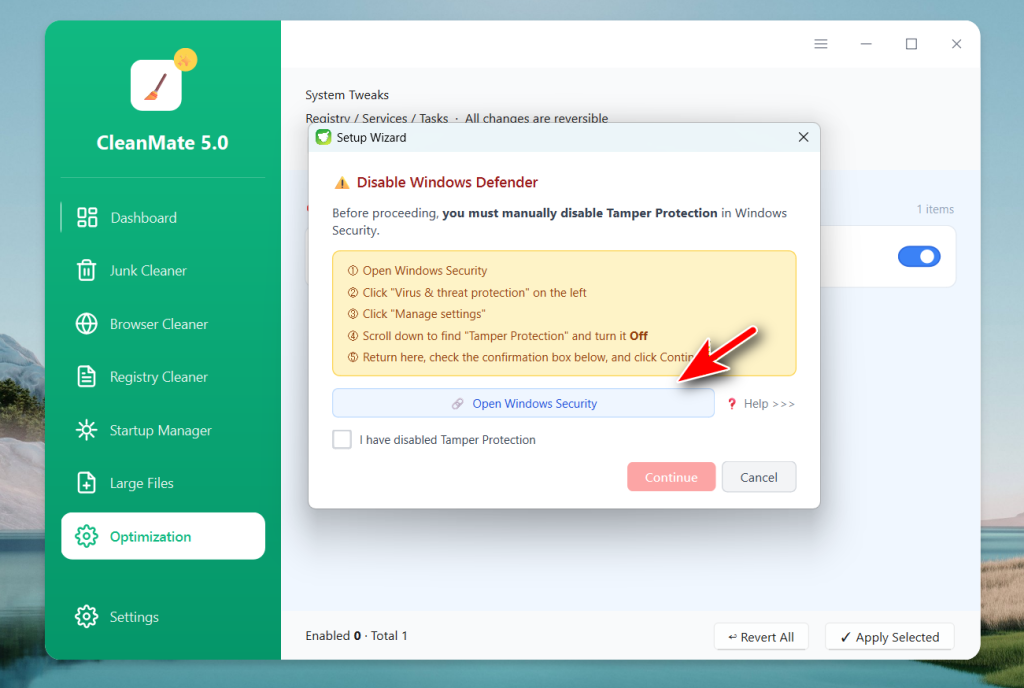Image resolution: width=1024 pixels, height=688 pixels.
Task: Select the Startup Manager sun icon
Action: tap(87, 430)
